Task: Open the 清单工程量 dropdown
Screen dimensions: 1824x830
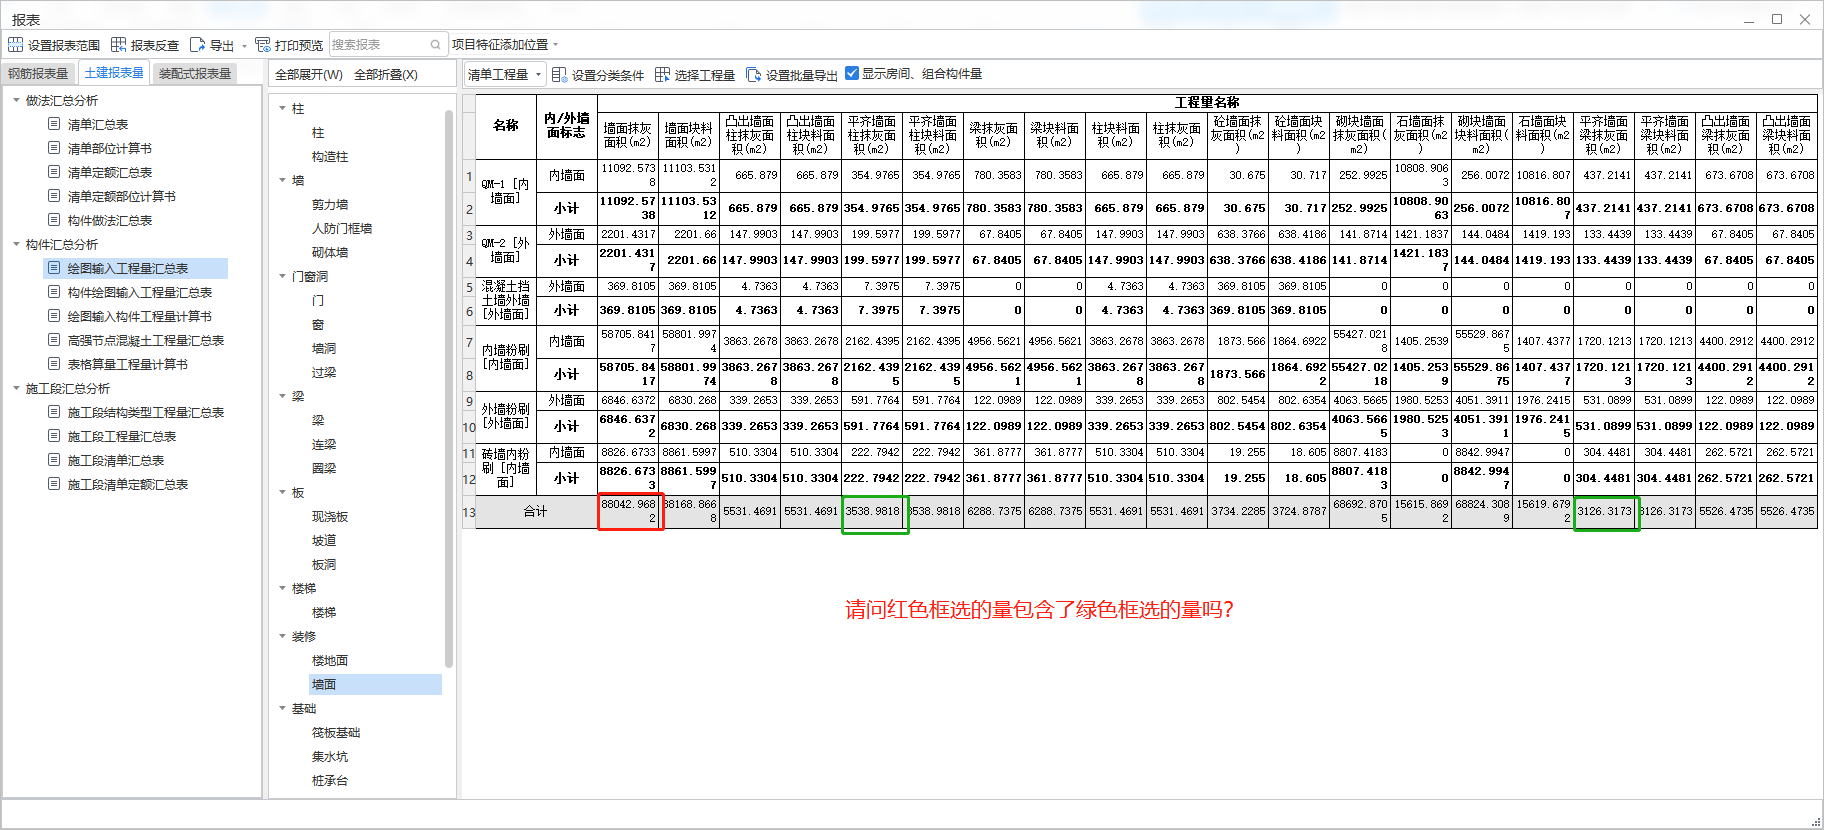Action: pyautogui.click(x=505, y=75)
